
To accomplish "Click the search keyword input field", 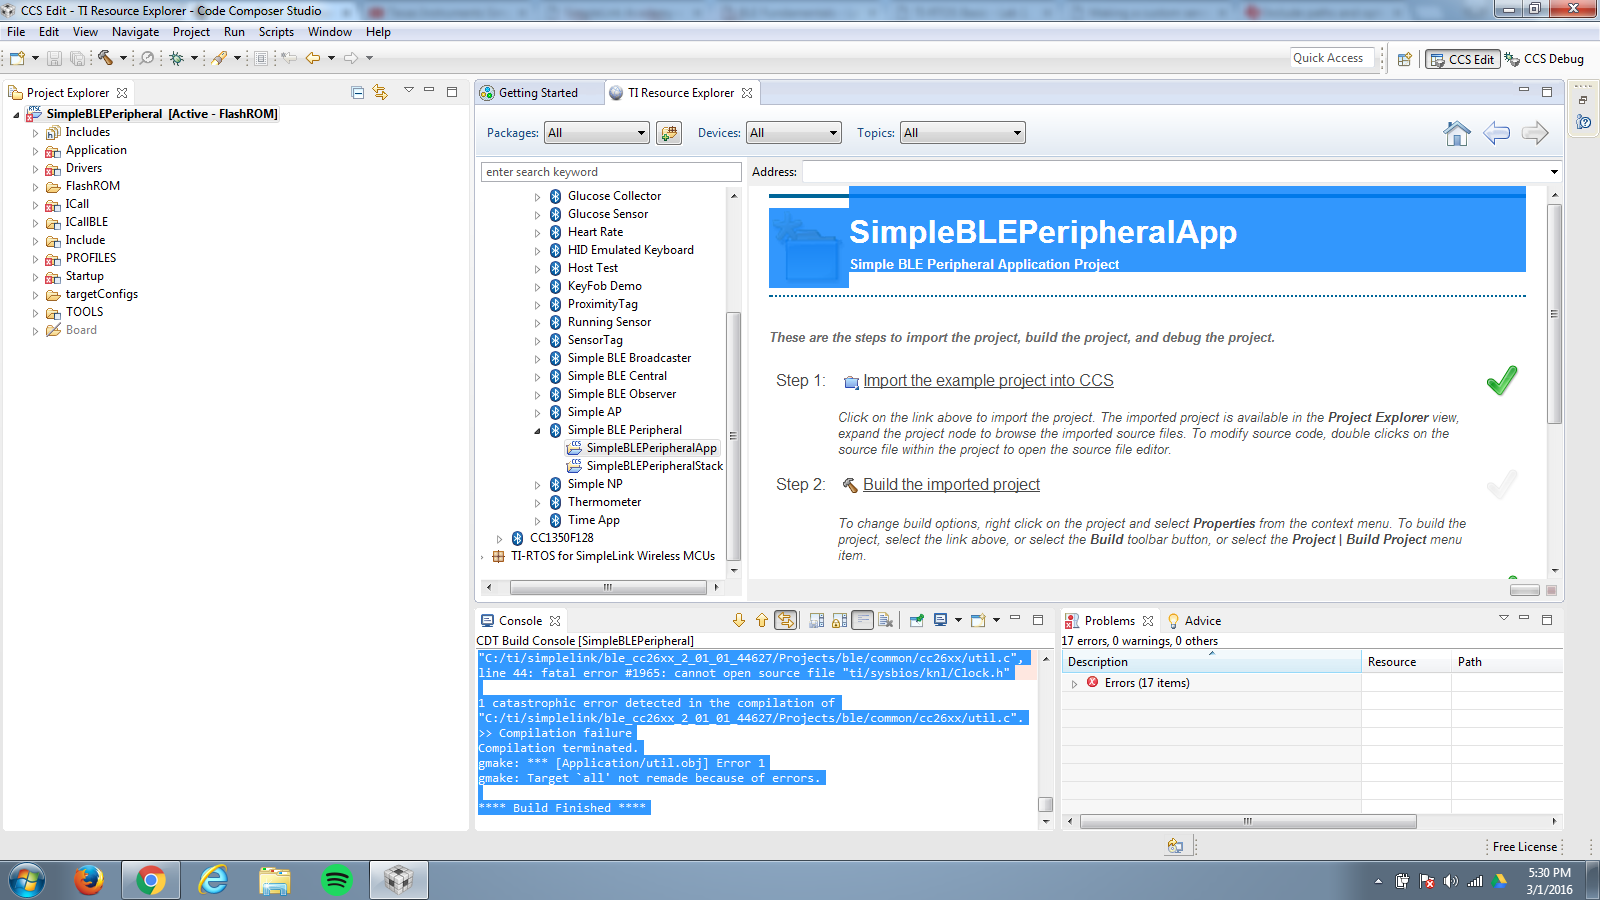I will point(611,172).
